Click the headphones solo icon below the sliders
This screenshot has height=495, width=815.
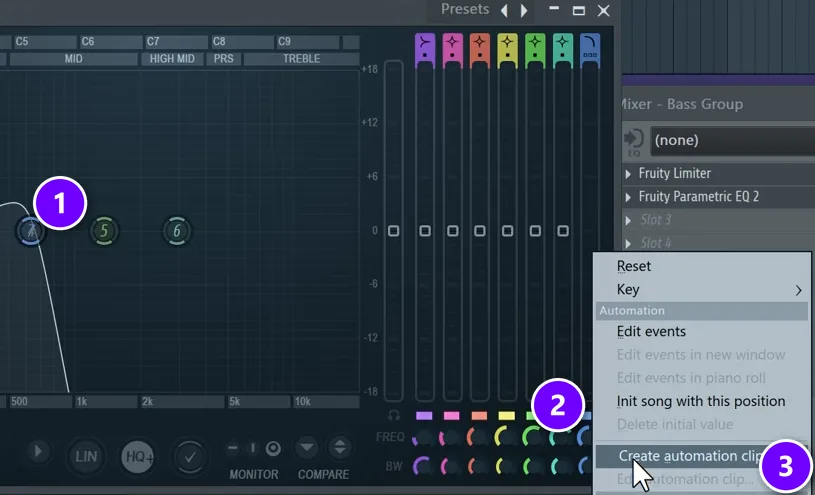(x=394, y=415)
